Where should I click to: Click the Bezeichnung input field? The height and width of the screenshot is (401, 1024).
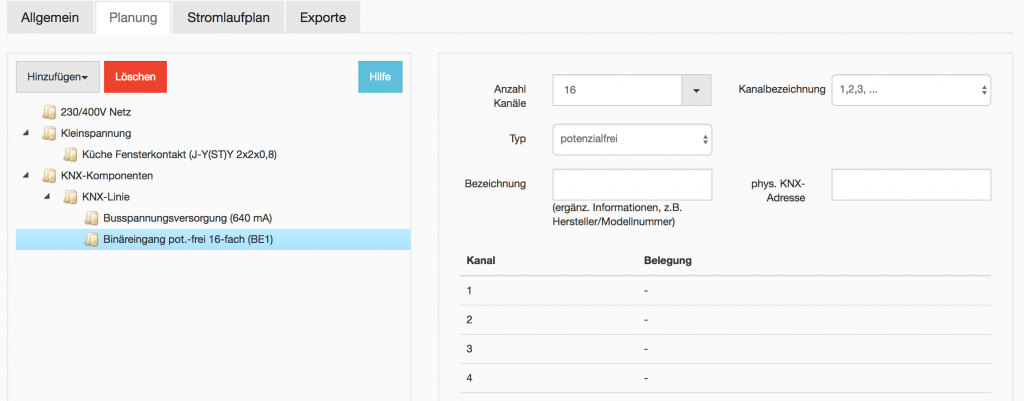point(632,185)
